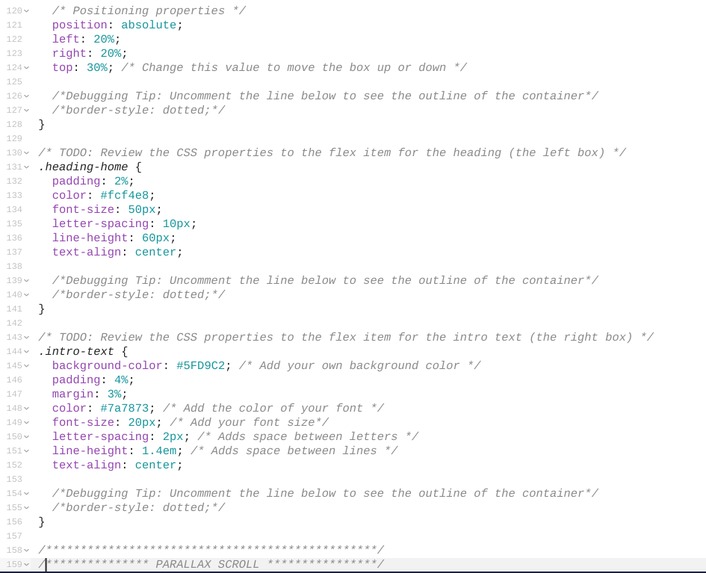Click the #5FD9C2 background color value
This screenshot has width=706, height=573.
click(201, 365)
